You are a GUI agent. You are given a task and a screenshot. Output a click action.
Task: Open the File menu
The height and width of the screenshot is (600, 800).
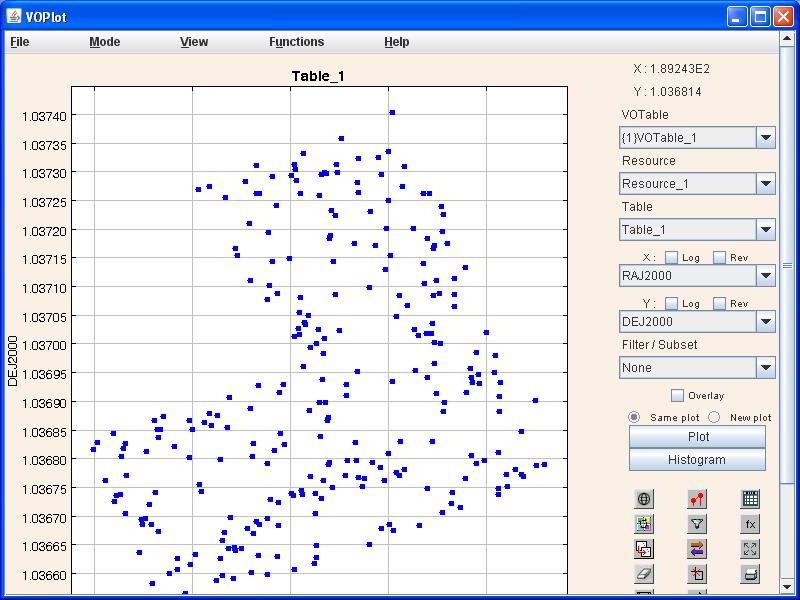[x=19, y=42]
